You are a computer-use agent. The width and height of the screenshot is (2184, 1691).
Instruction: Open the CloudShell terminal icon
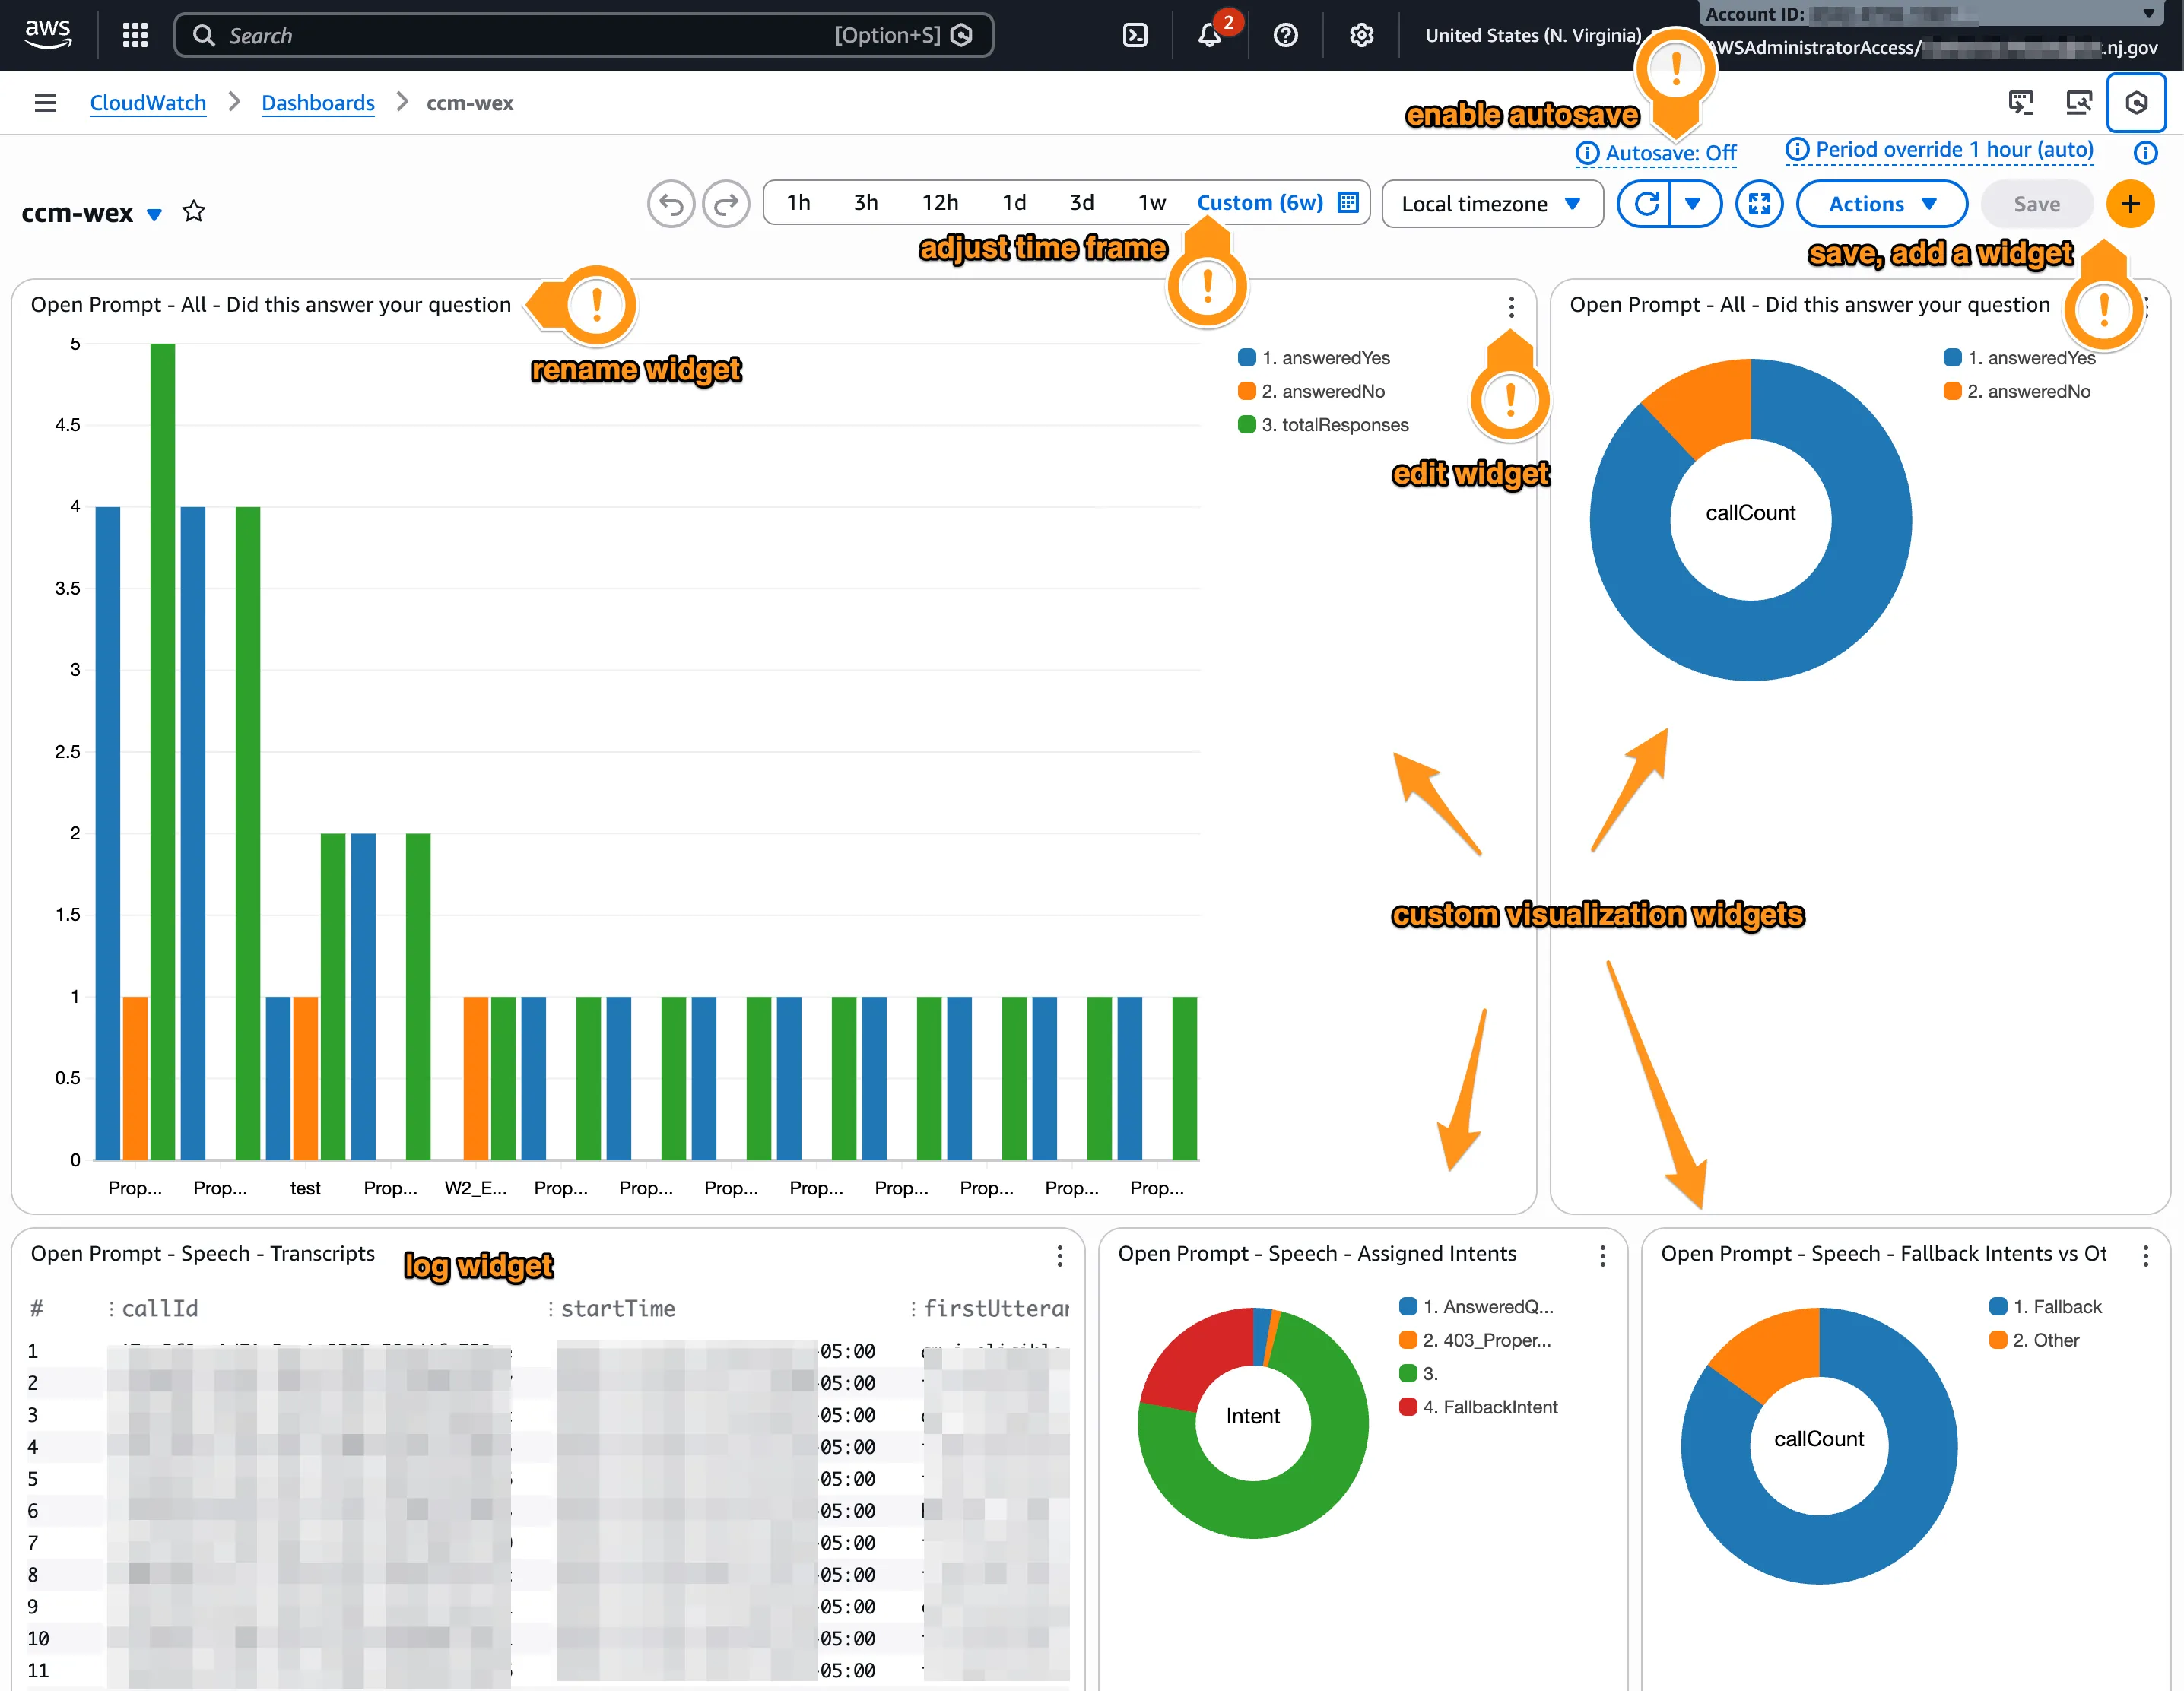tap(1135, 35)
